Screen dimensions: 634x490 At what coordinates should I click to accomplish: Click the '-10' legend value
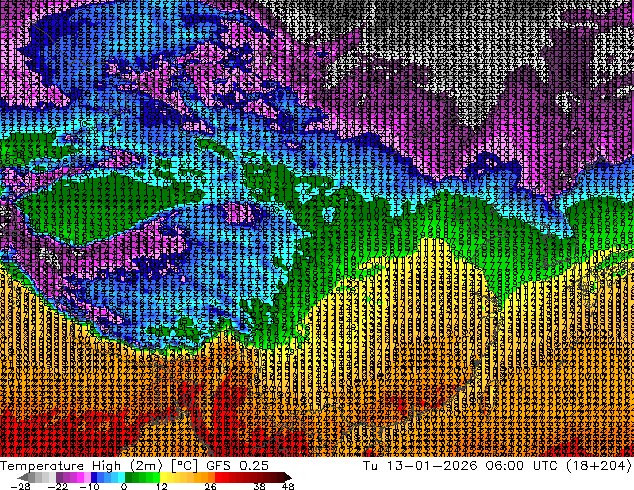(89, 486)
